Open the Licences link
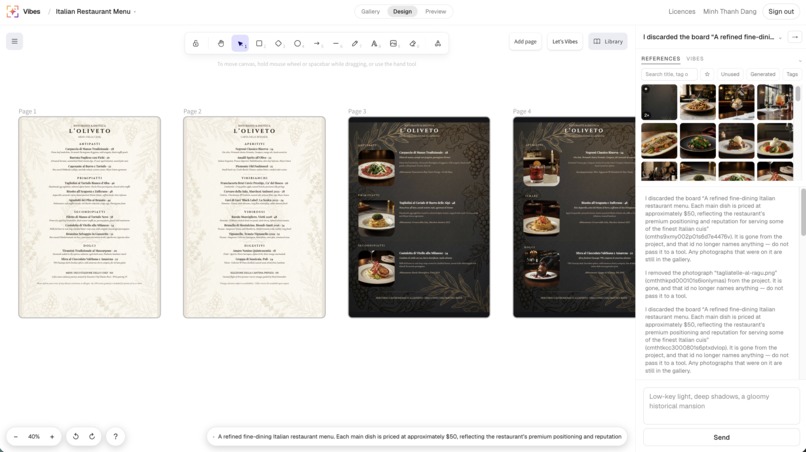Image resolution: width=806 pixels, height=452 pixels. tap(682, 11)
